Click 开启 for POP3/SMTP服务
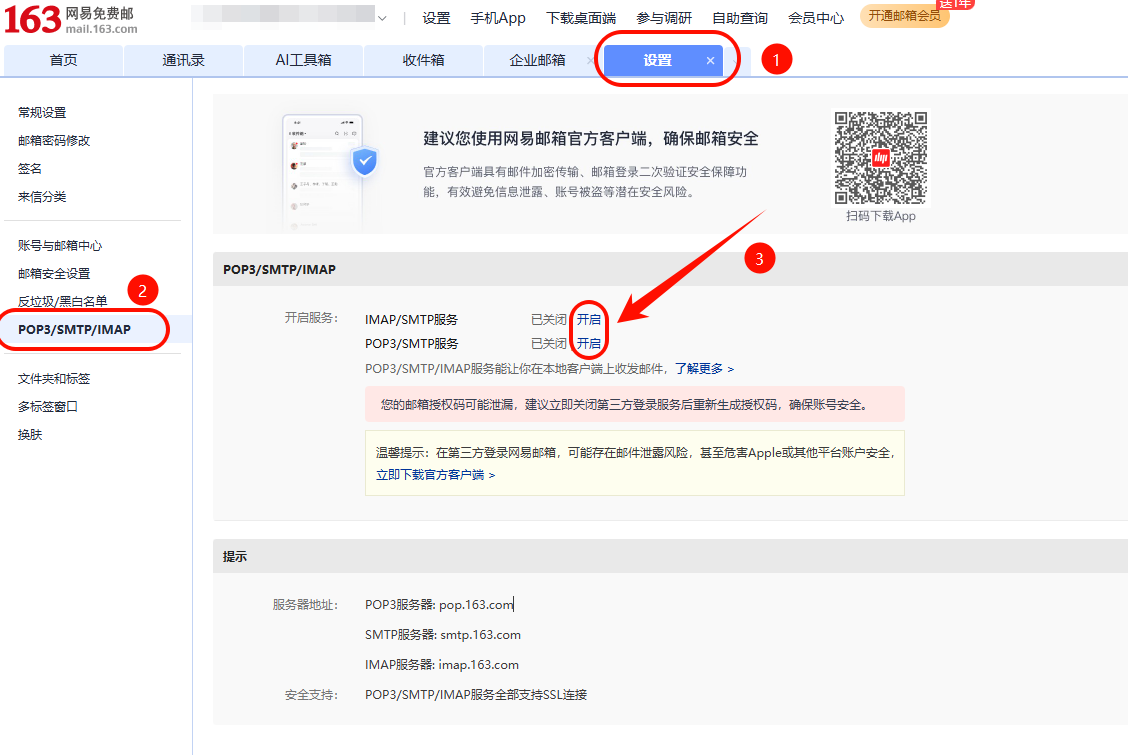1128x755 pixels. [588, 344]
